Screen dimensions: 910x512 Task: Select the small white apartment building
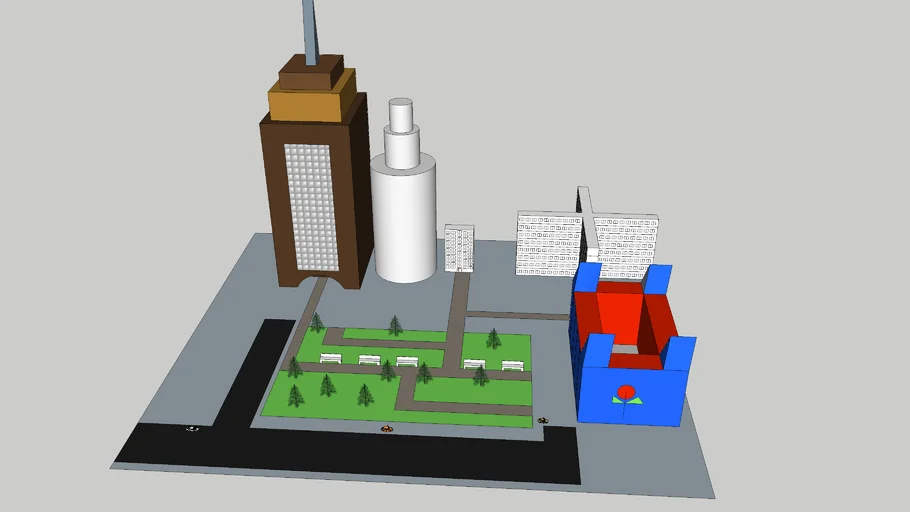(x=459, y=247)
